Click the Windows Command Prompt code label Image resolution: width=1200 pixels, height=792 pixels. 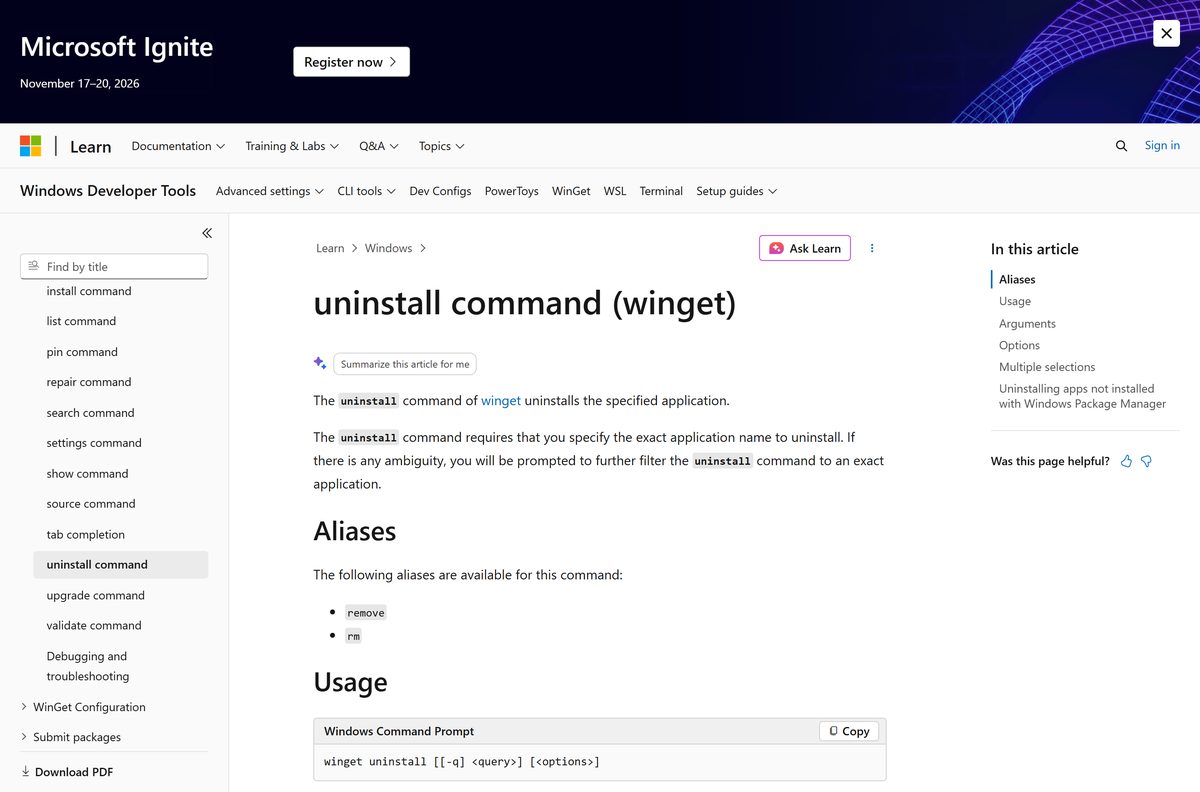coord(399,731)
